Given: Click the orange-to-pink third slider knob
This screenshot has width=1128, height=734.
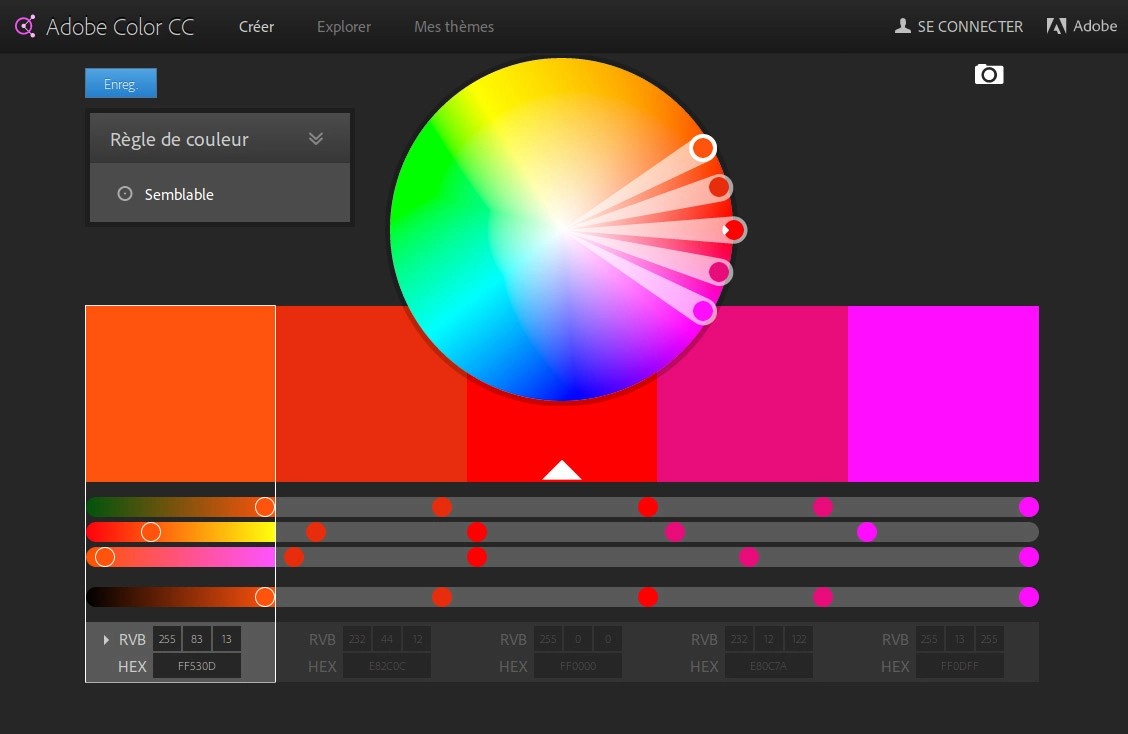Looking at the screenshot, I should click(x=105, y=557).
